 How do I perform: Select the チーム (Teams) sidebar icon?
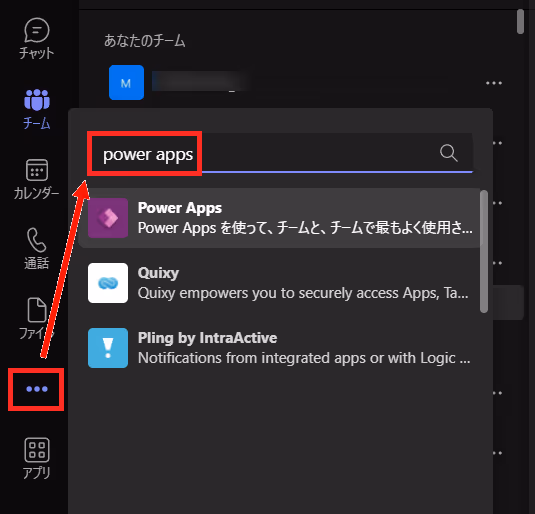point(37,109)
